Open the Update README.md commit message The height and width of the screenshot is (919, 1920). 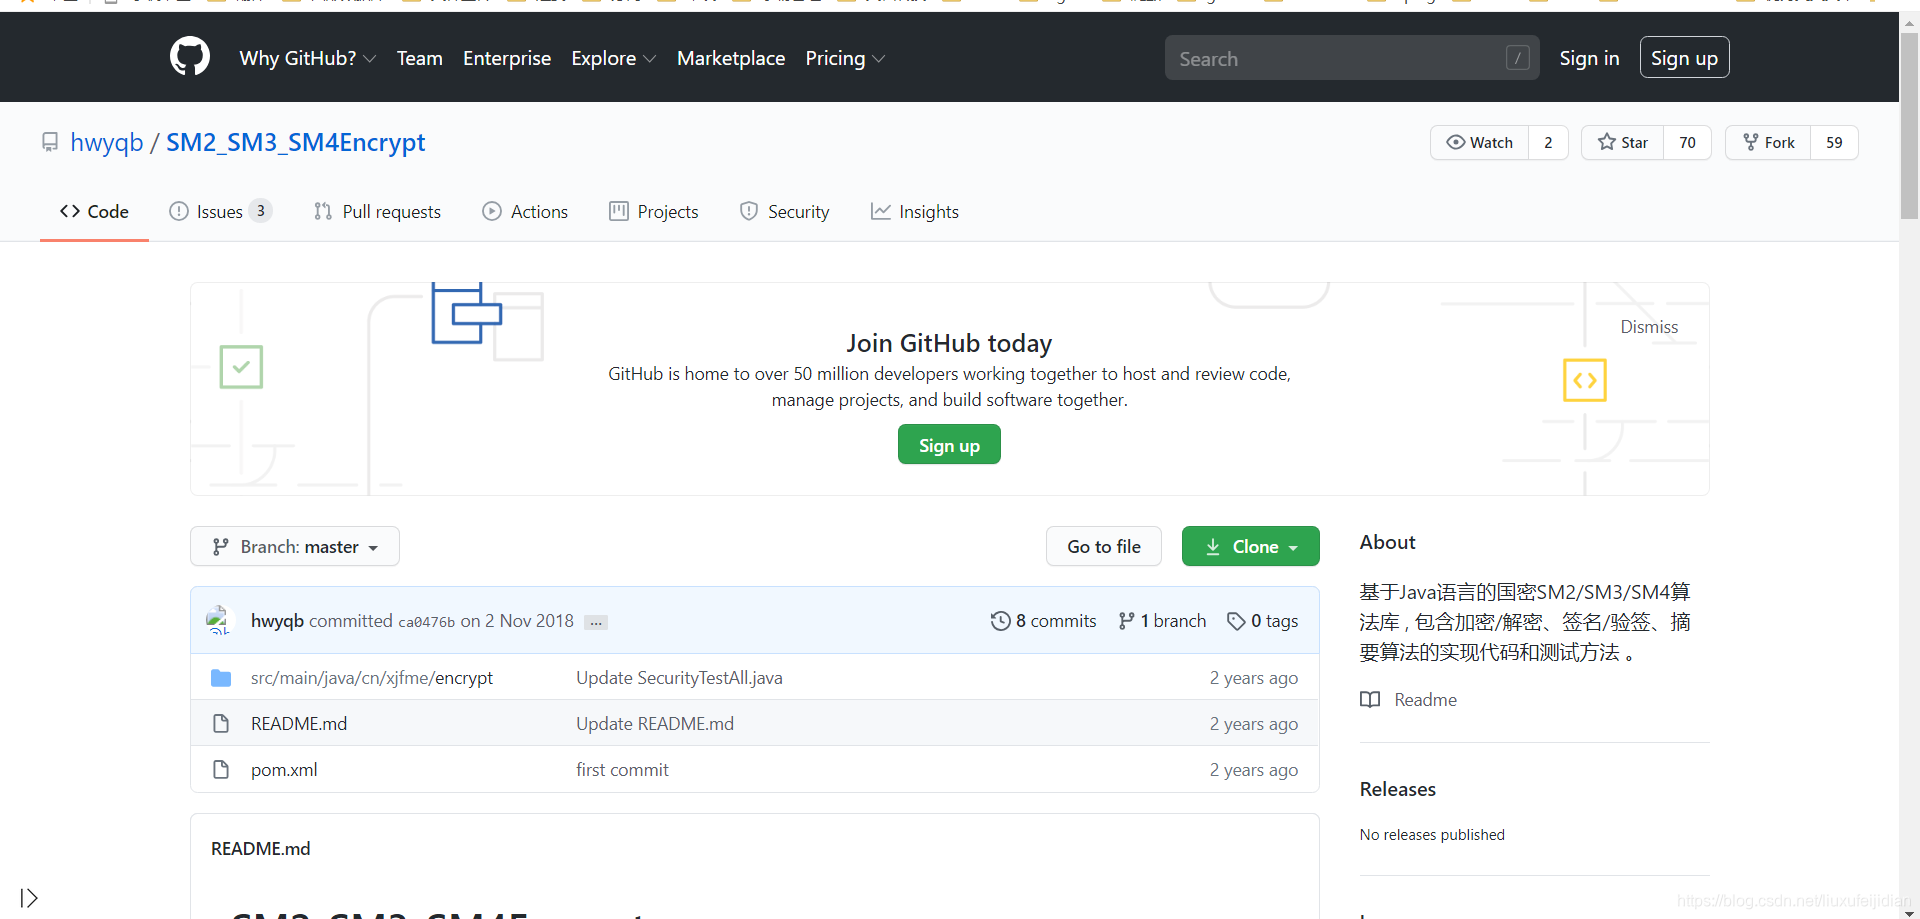point(655,724)
